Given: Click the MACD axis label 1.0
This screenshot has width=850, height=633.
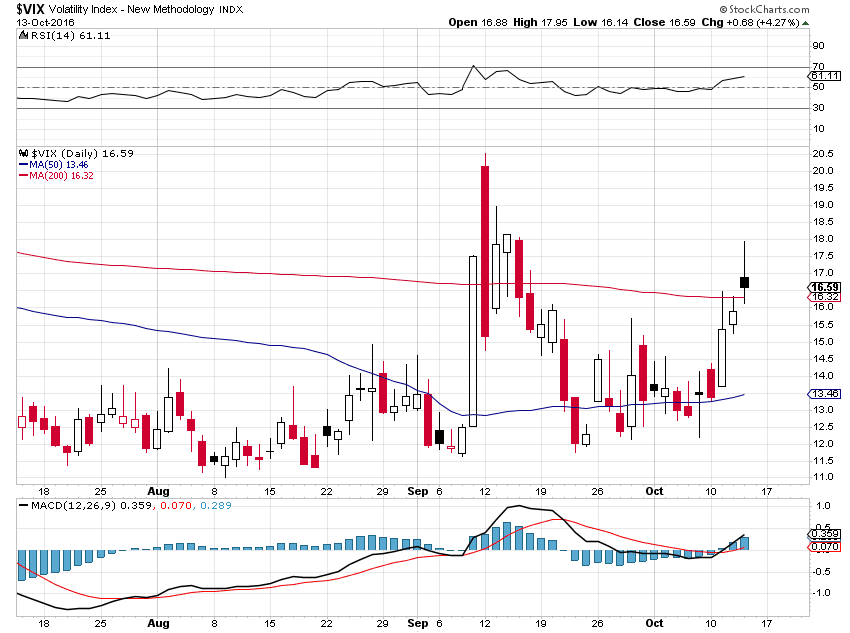Looking at the screenshot, I should click(x=823, y=506).
